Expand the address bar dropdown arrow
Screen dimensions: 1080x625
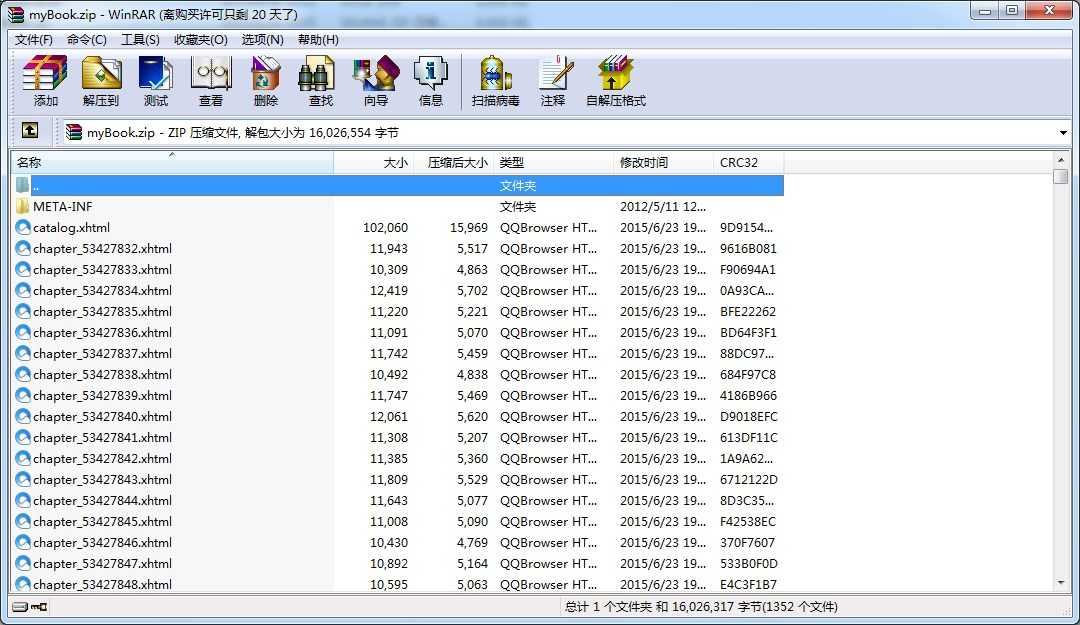(x=1063, y=132)
